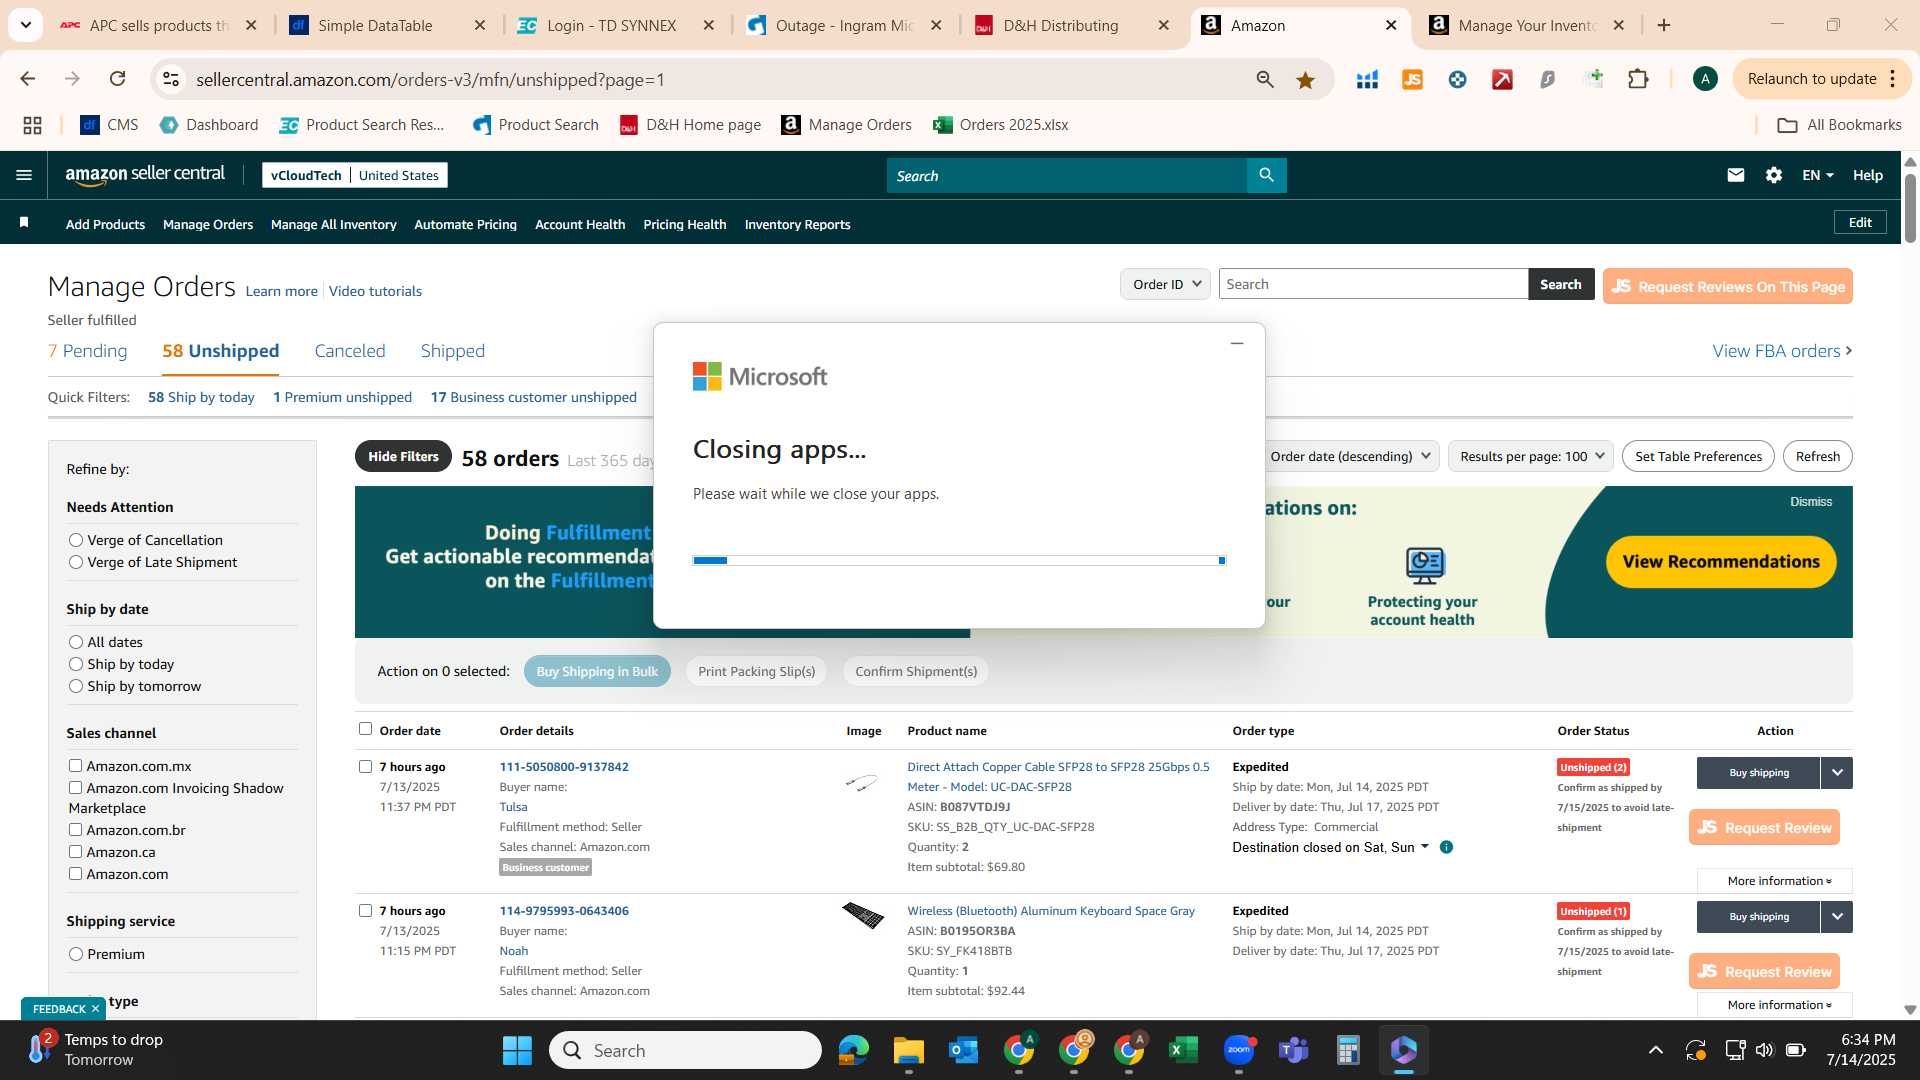Click the Hide Filters button
The height and width of the screenshot is (1080, 1920).
tap(403, 456)
